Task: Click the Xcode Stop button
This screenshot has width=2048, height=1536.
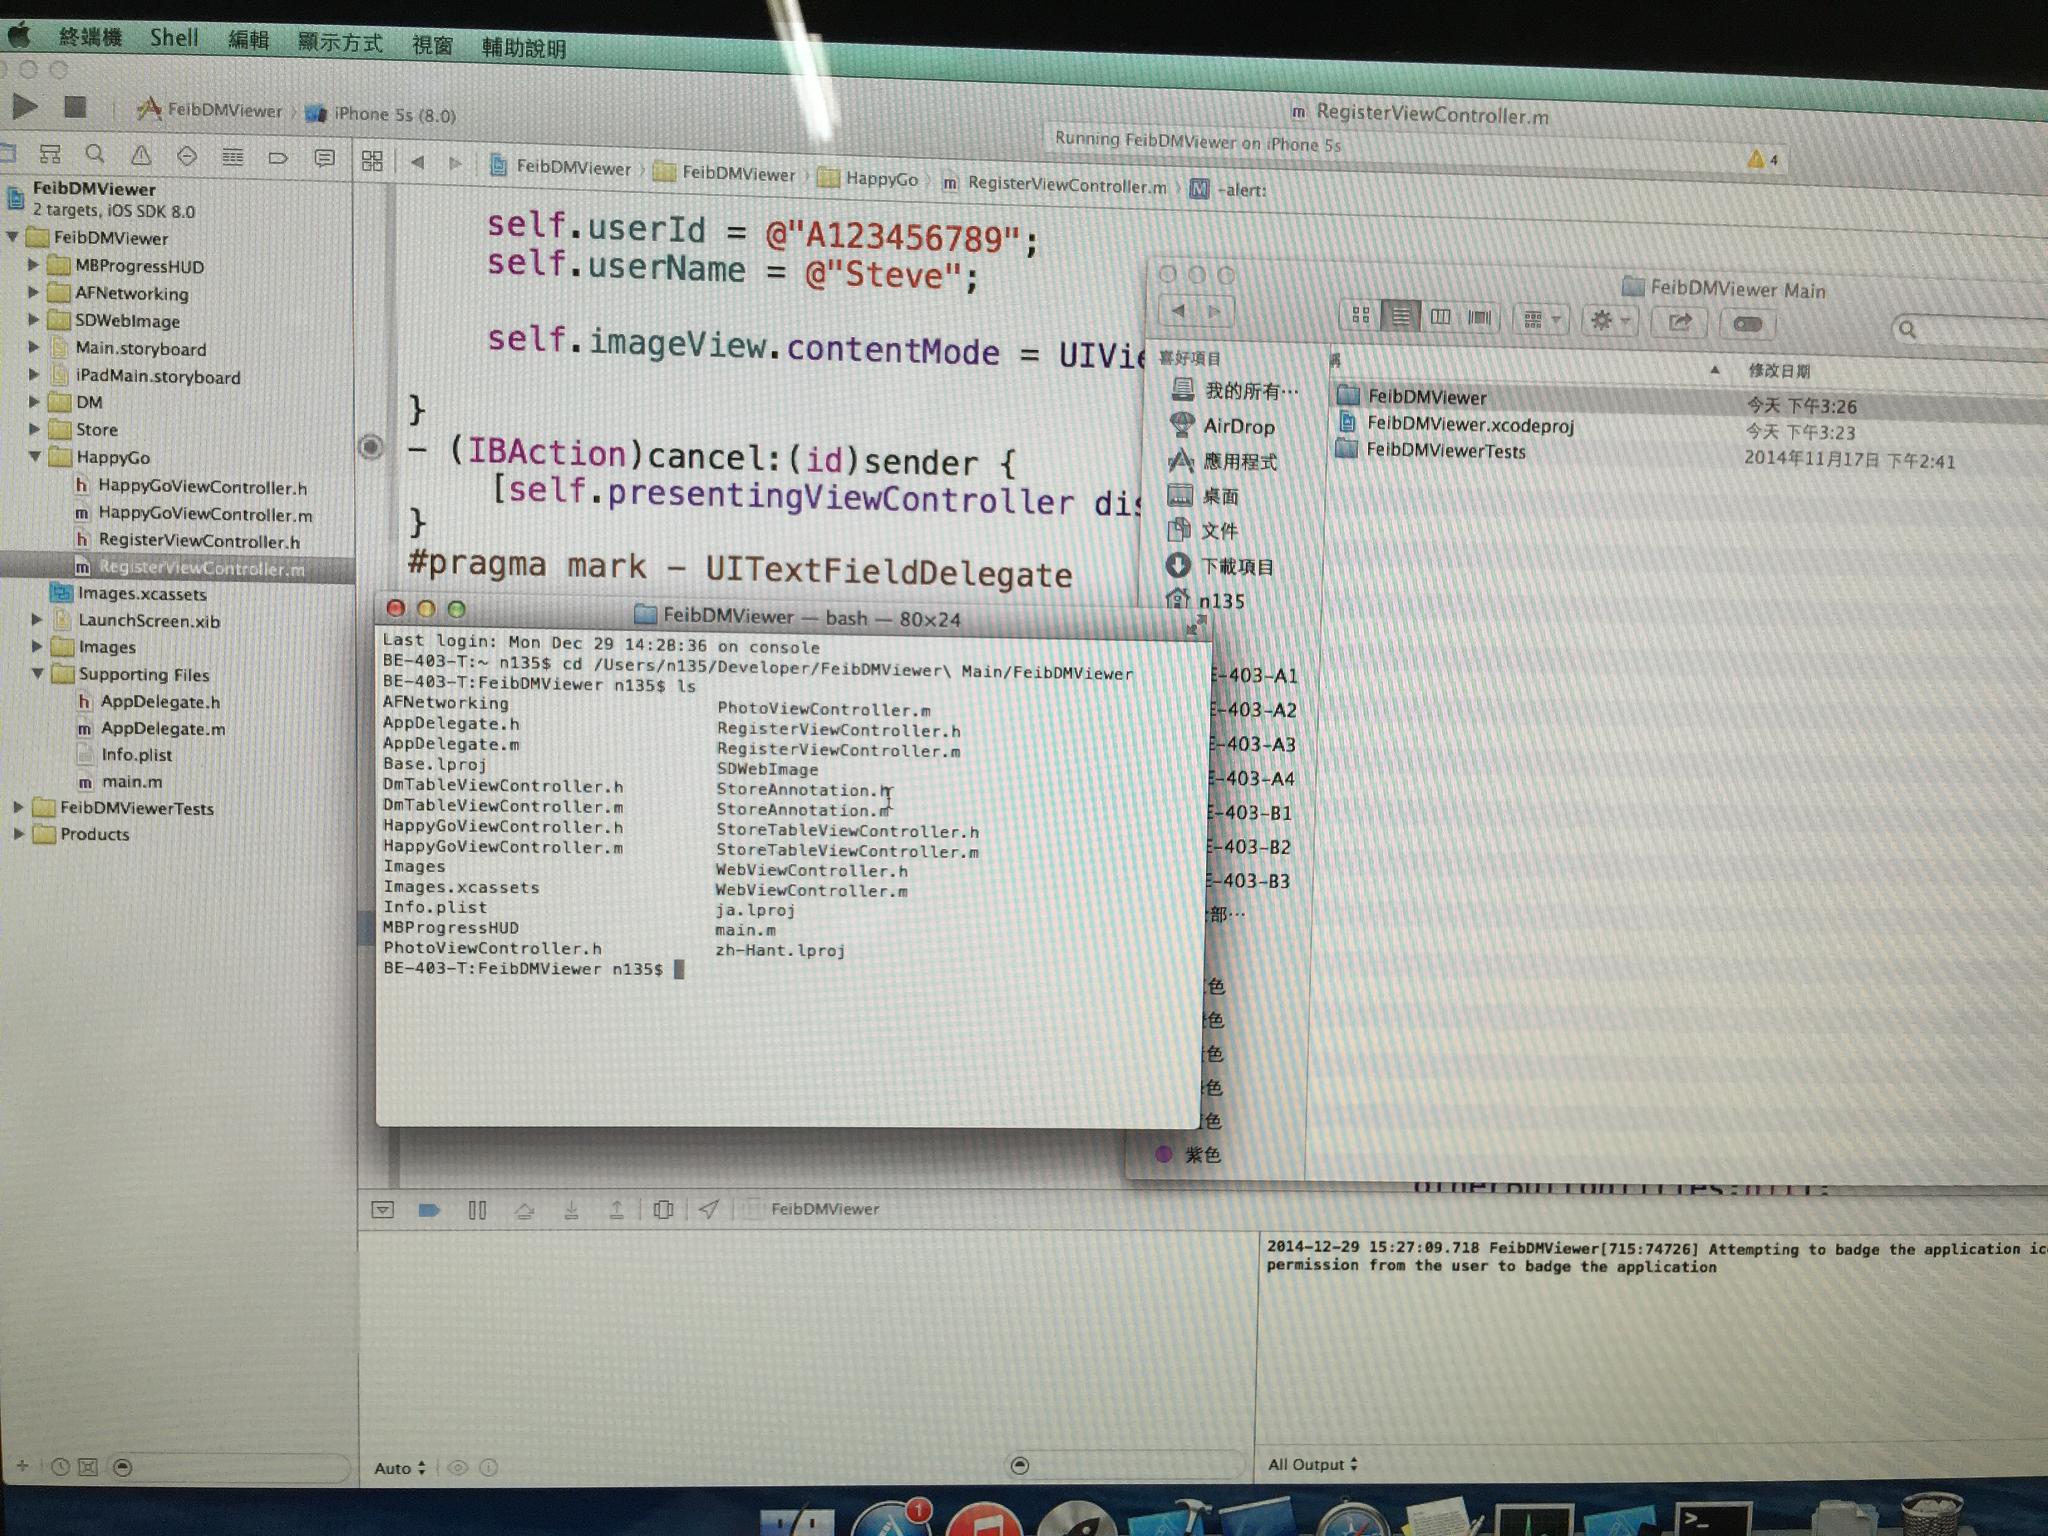Action: point(75,107)
